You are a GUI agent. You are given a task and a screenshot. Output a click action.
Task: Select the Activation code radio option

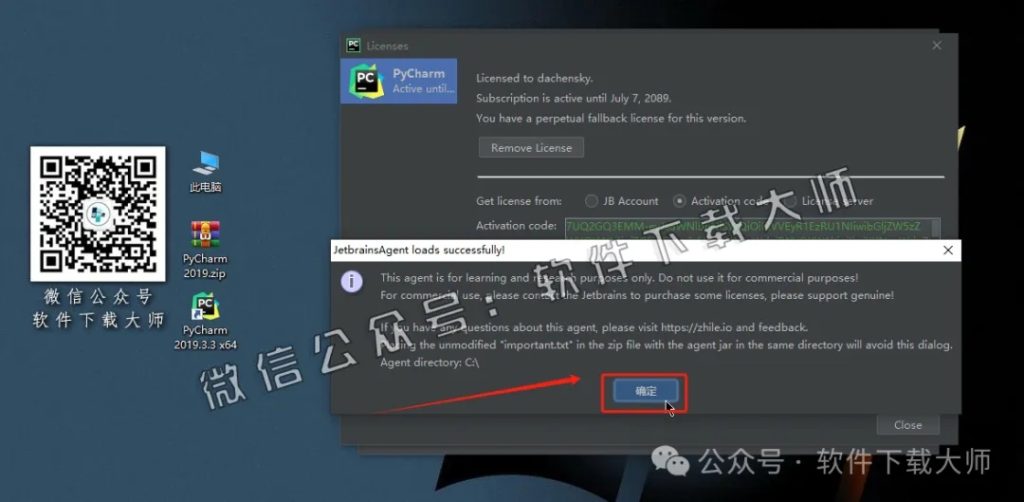(x=722, y=201)
